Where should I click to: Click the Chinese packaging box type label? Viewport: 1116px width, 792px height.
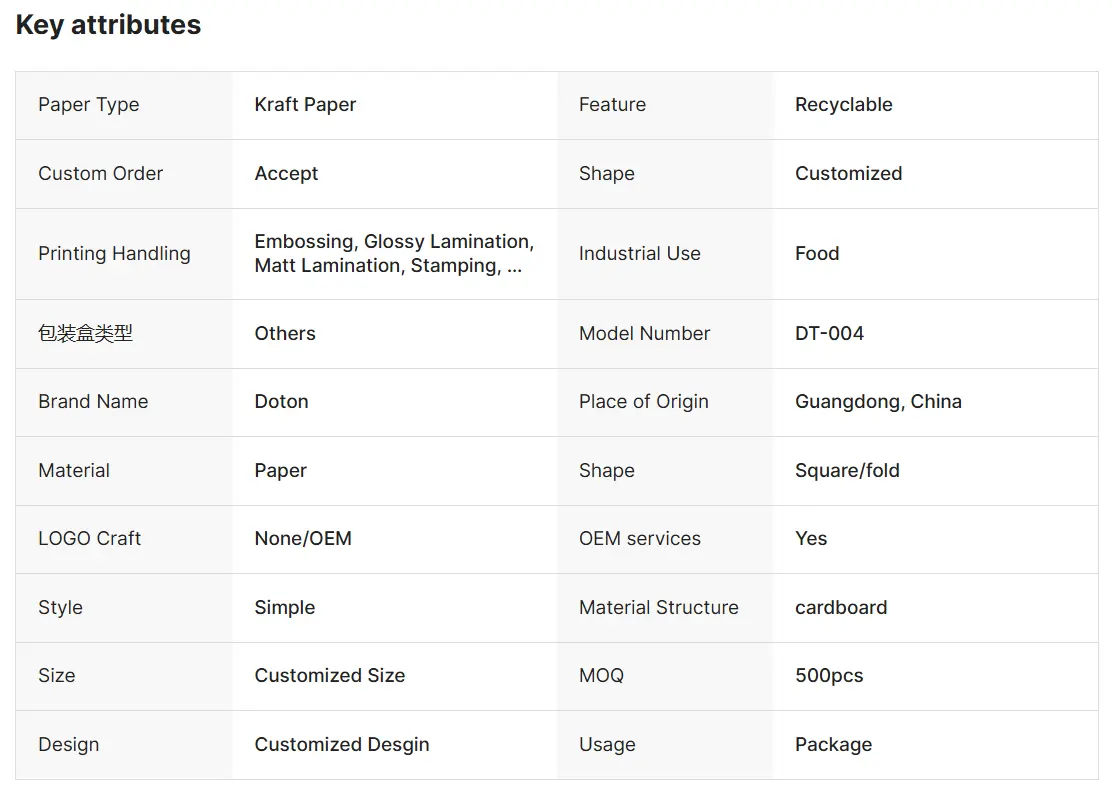coord(85,333)
